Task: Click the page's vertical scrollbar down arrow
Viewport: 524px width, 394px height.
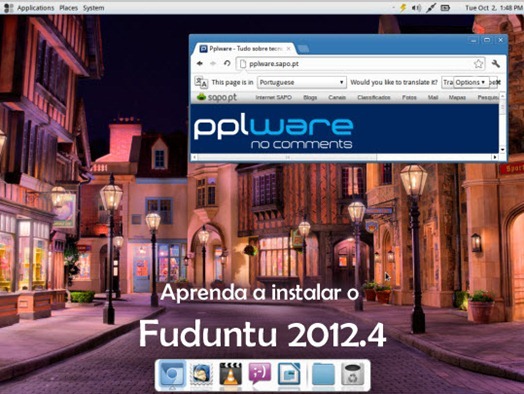Action: pos(503,150)
